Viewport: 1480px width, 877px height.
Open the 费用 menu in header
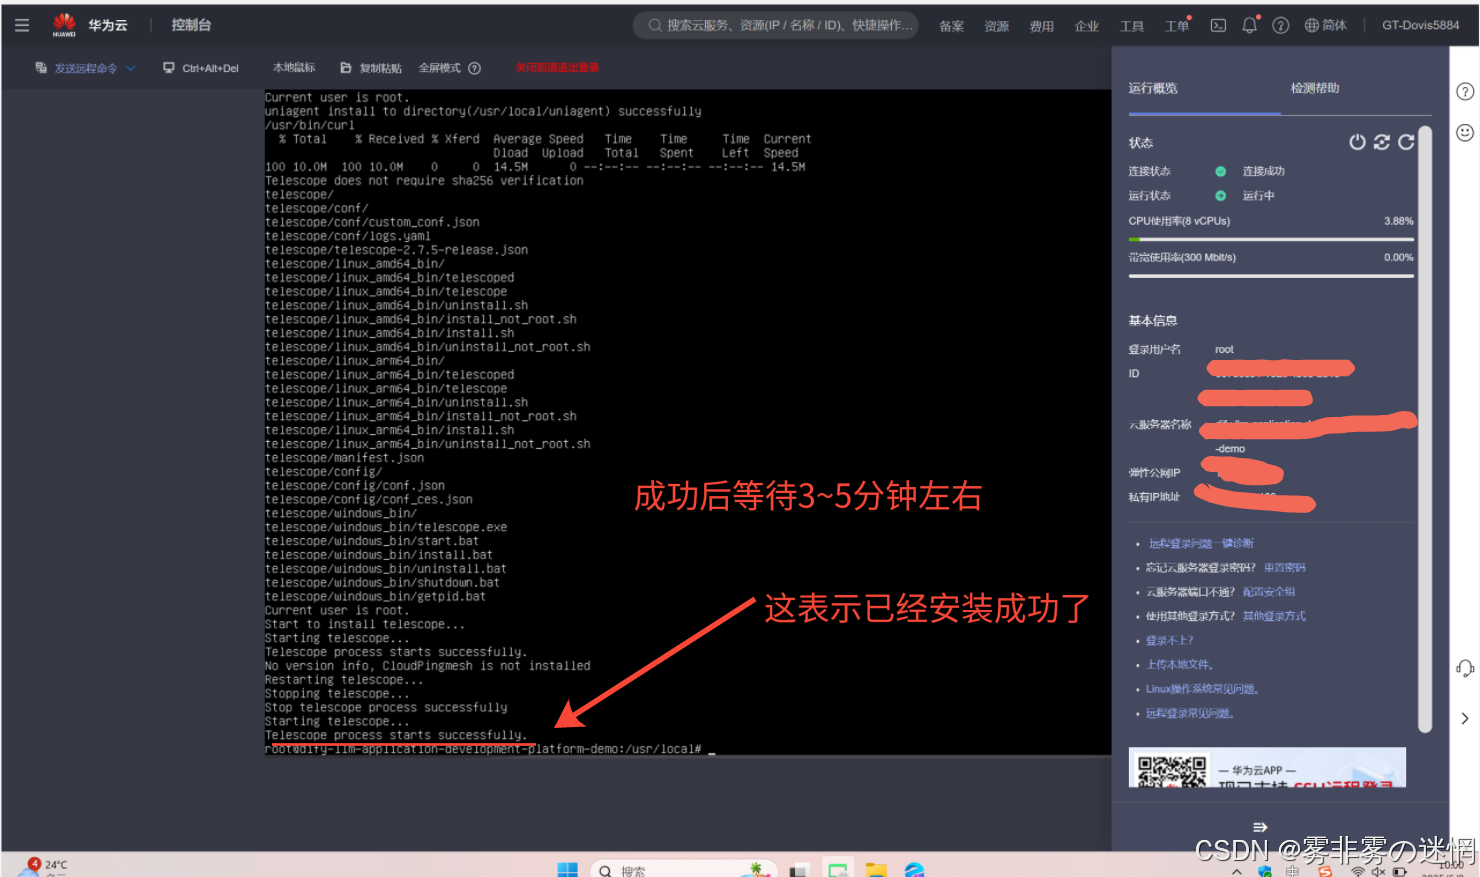[x=1041, y=26]
